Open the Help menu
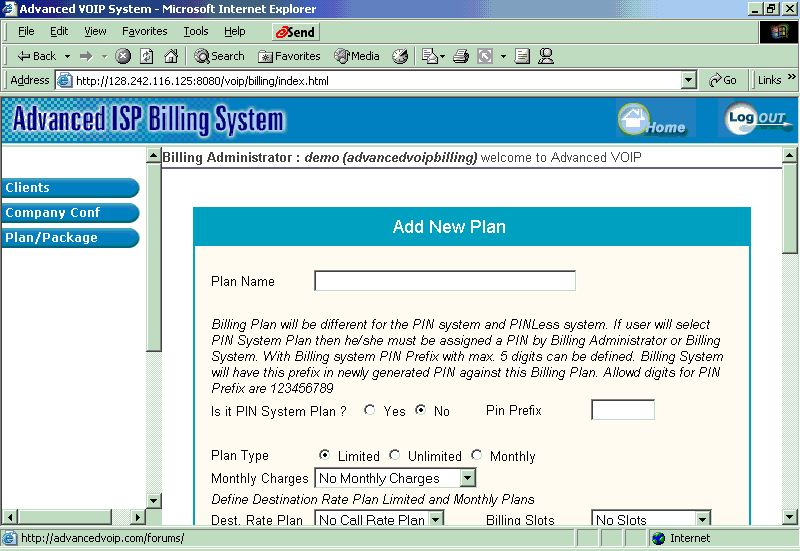The width and height of the screenshot is (800, 551). pos(235,32)
